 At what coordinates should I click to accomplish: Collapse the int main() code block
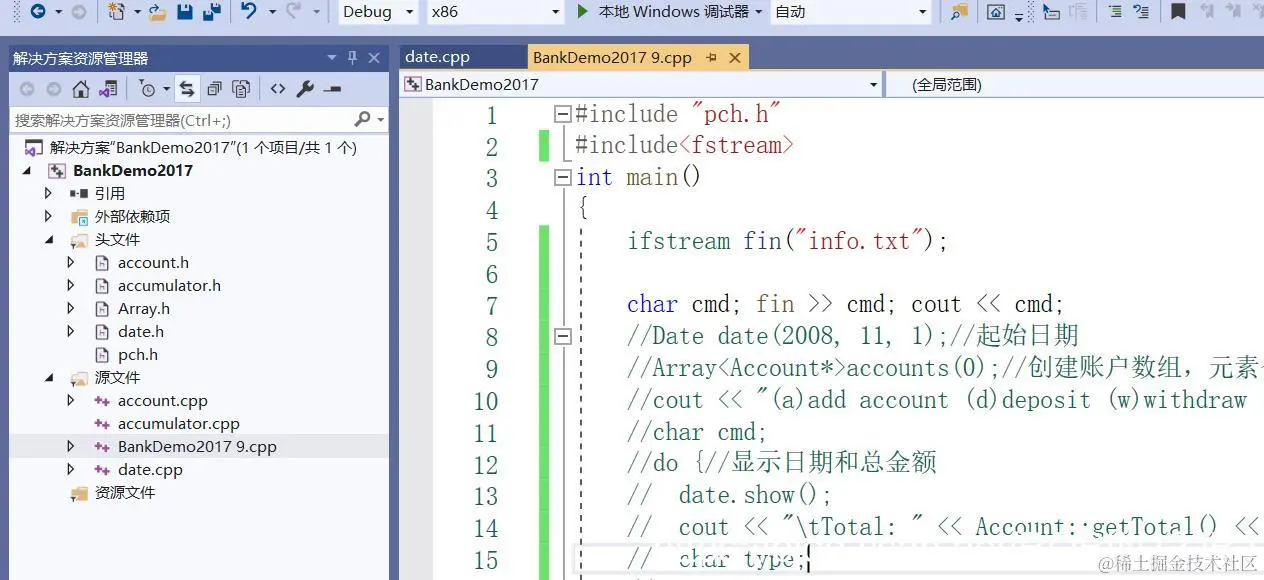pyautogui.click(x=562, y=178)
